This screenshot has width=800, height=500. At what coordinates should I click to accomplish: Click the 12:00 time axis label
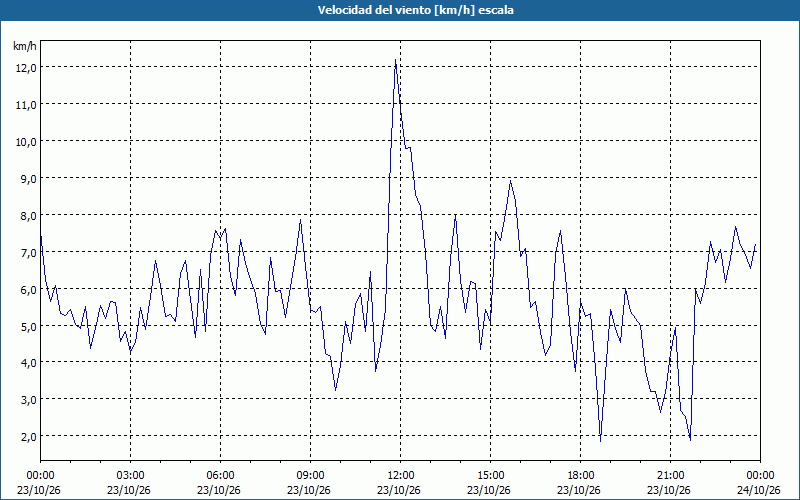pyautogui.click(x=401, y=476)
